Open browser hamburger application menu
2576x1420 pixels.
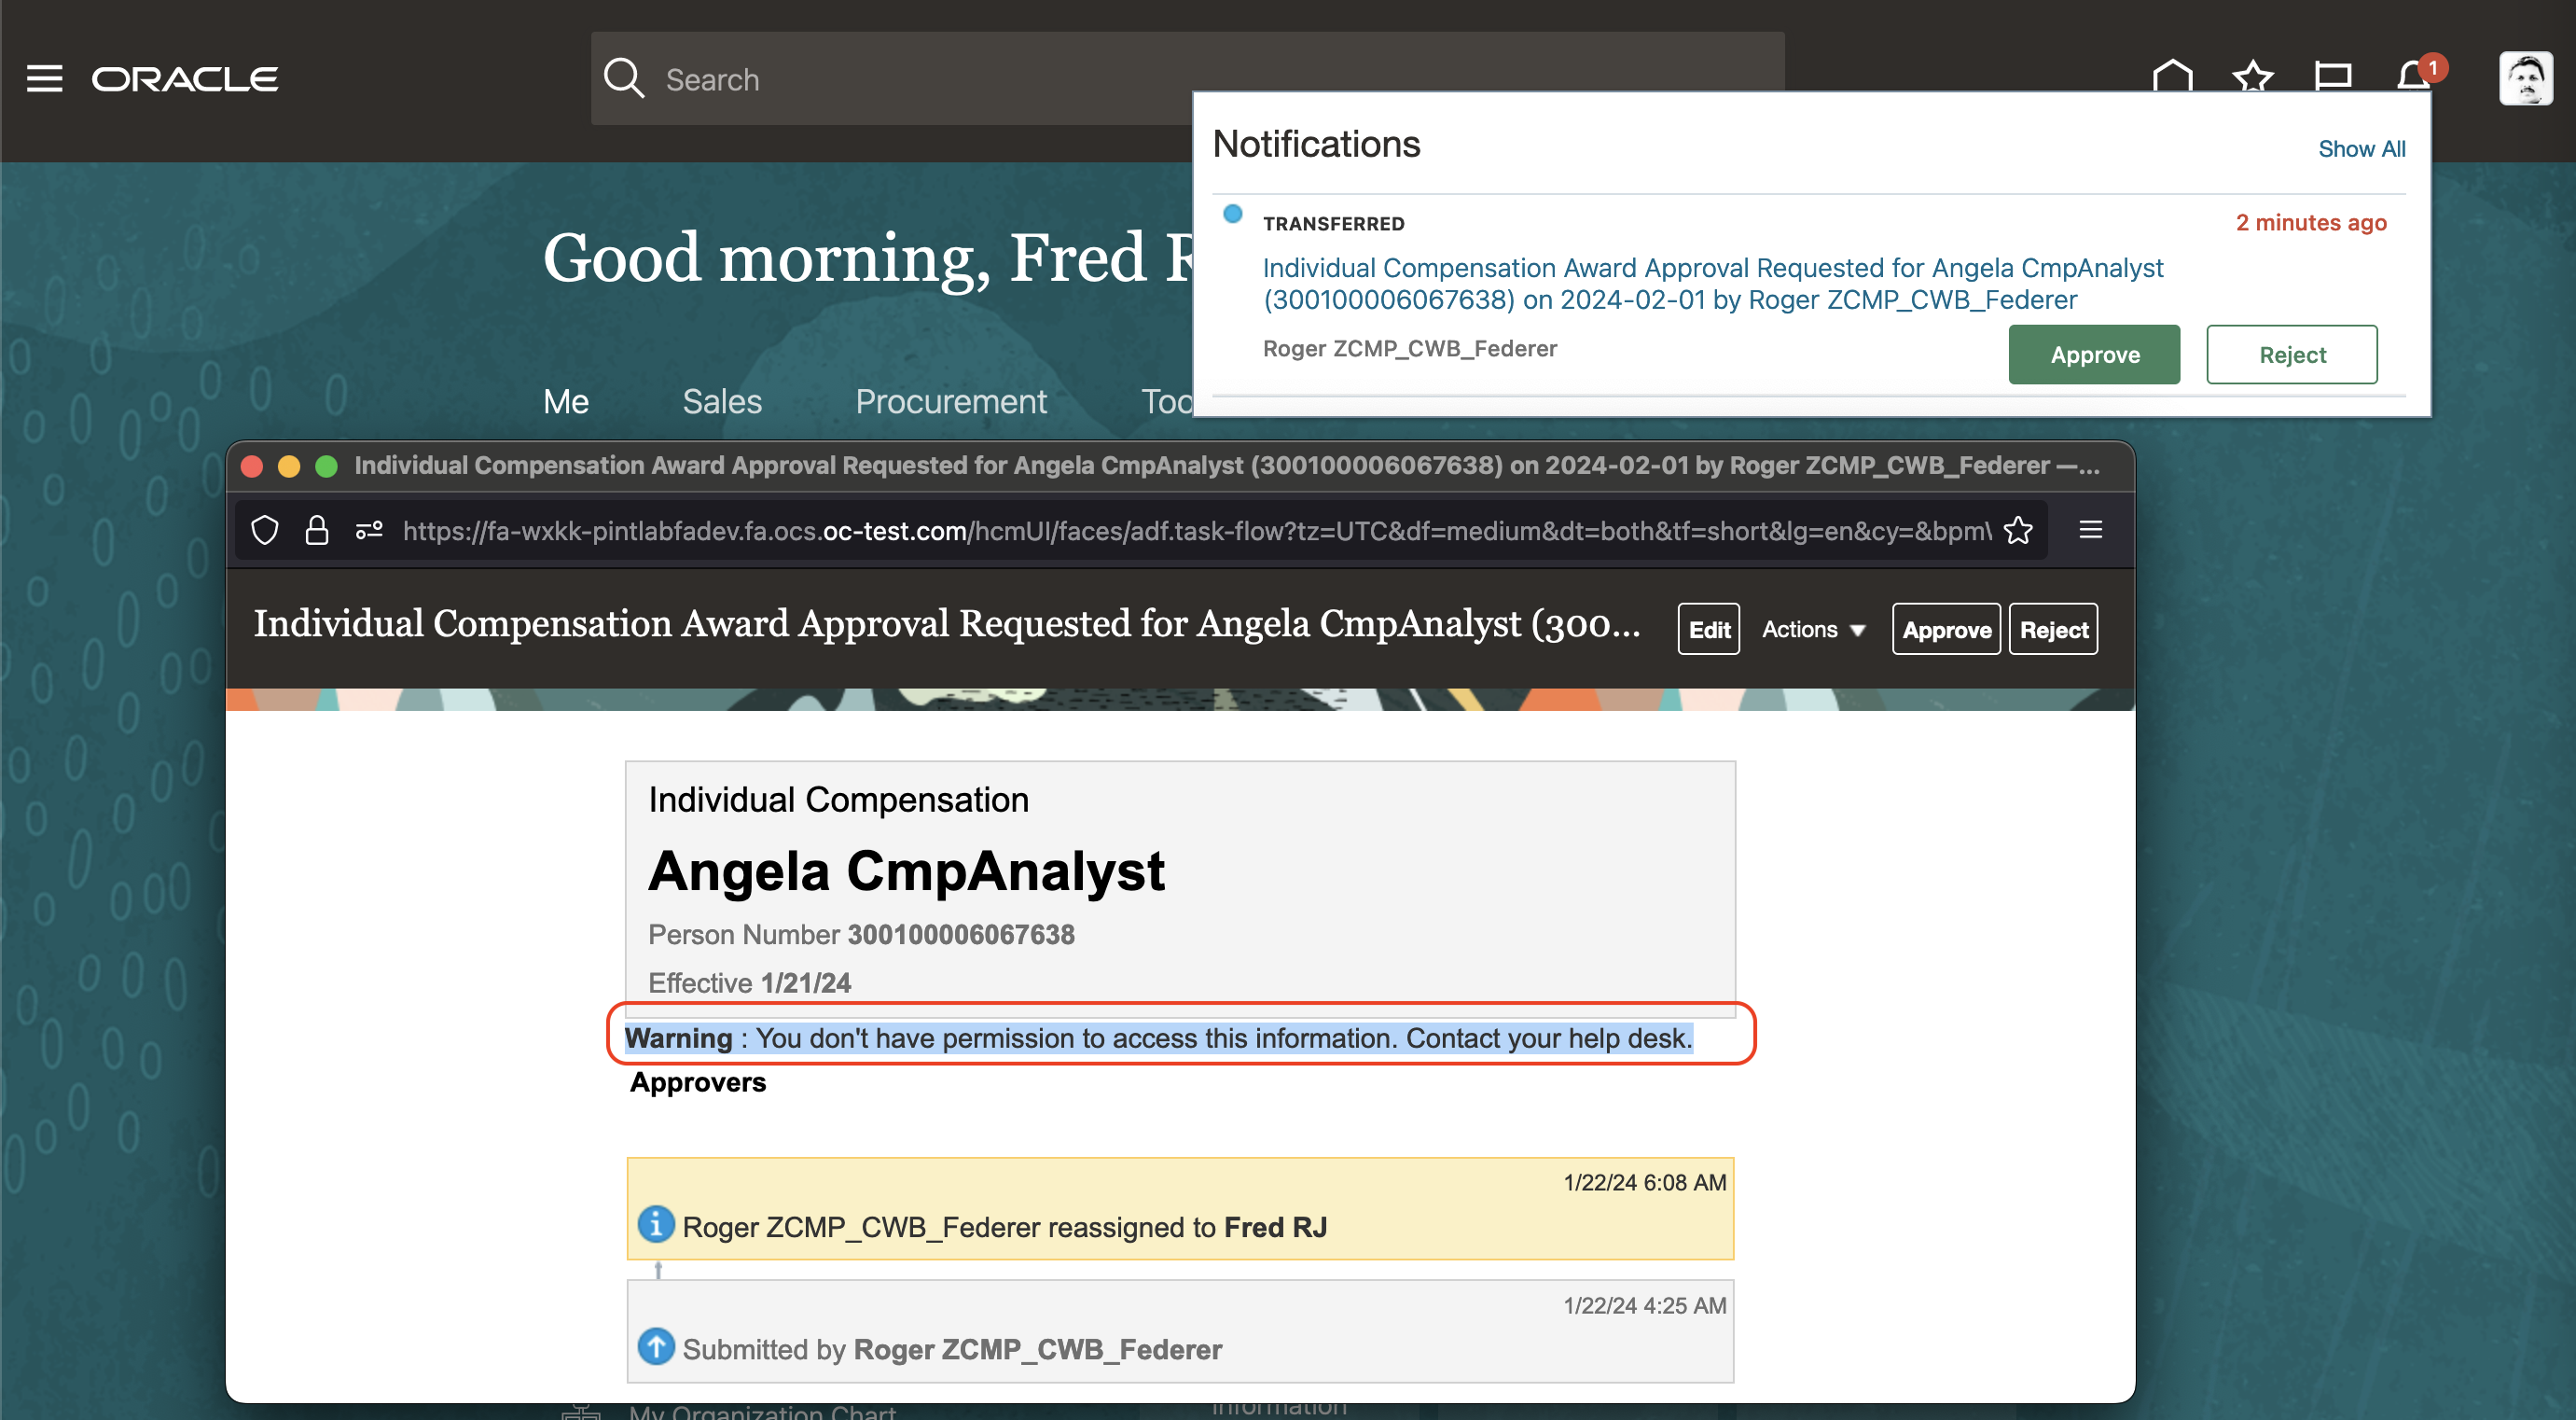[2090, 530]
